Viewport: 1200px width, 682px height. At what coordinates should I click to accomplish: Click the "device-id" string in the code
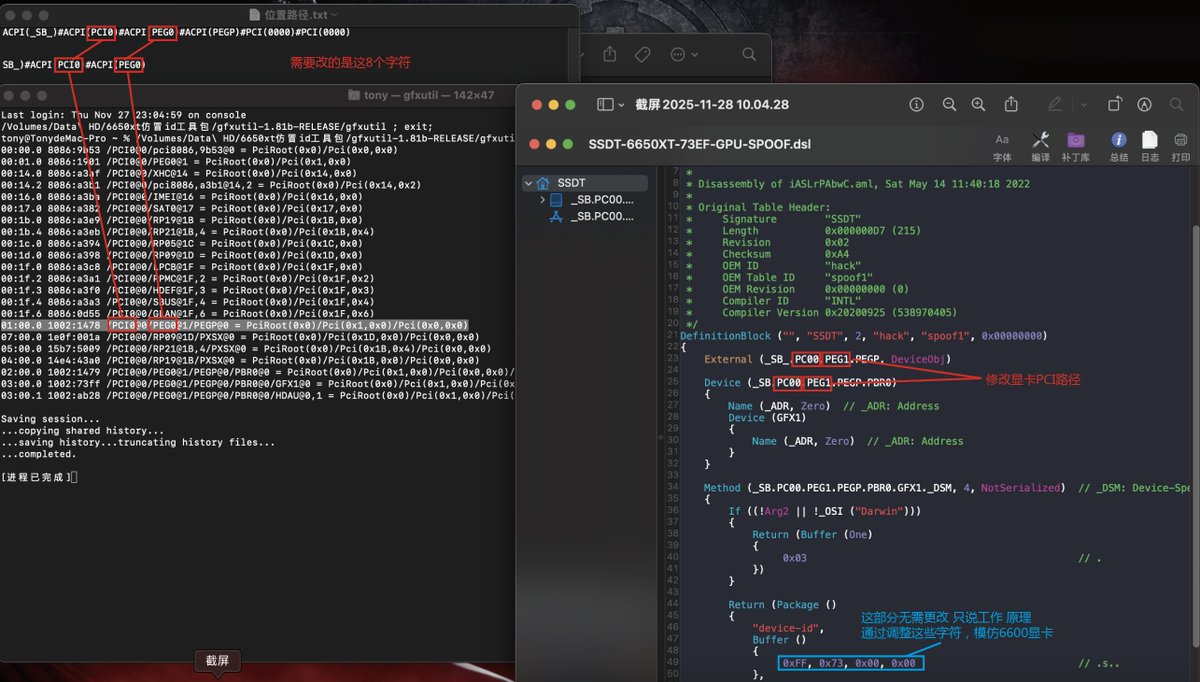click(786, 627)
